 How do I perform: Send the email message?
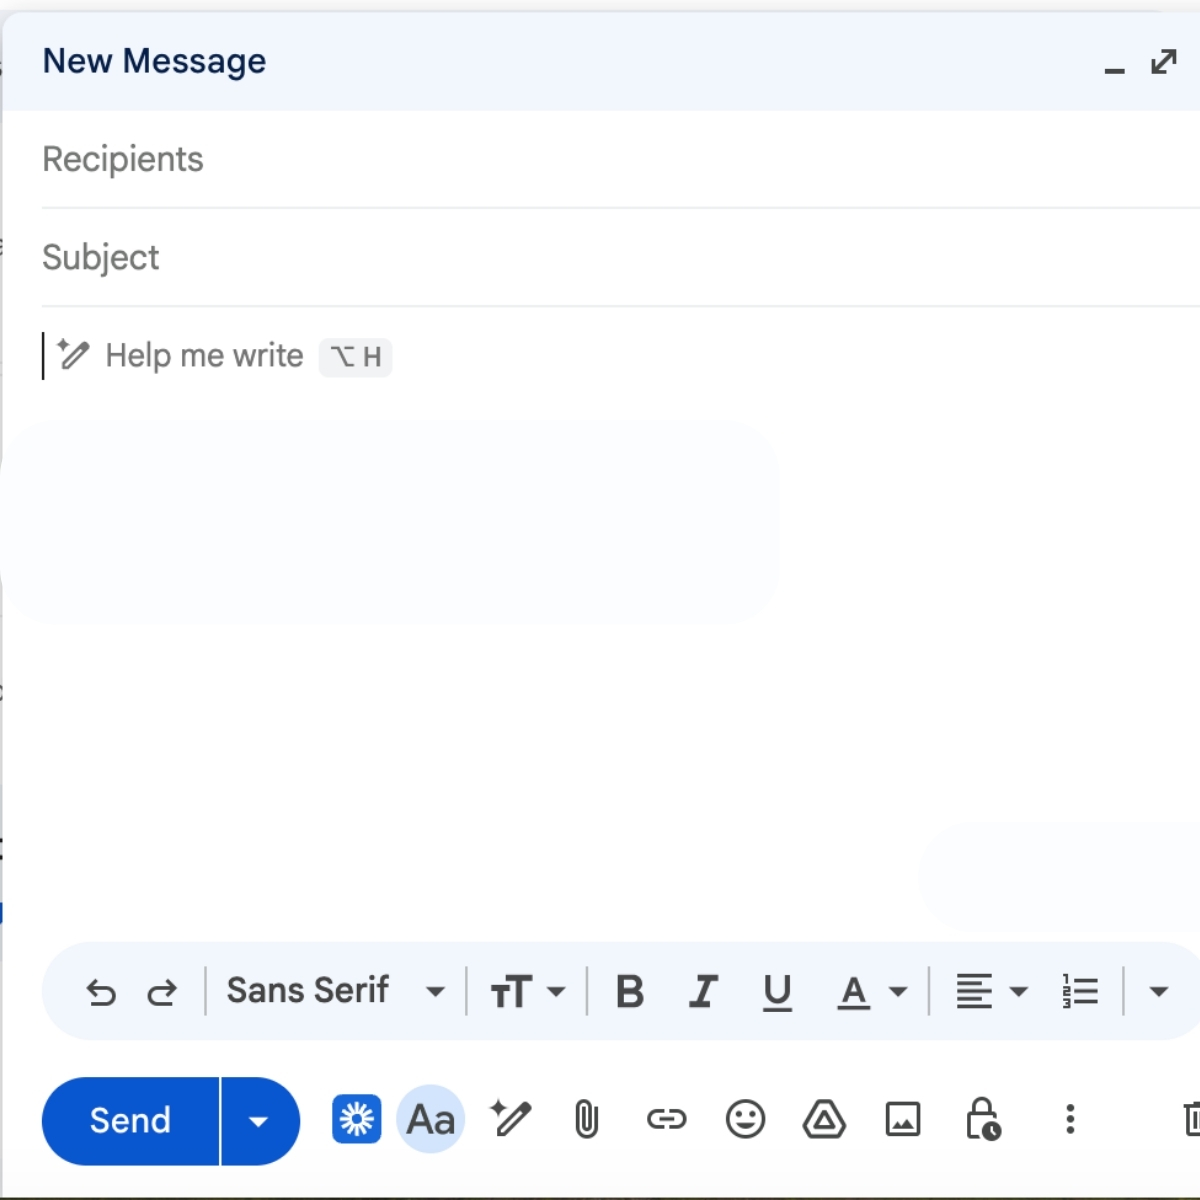(x=130, y=1120)
